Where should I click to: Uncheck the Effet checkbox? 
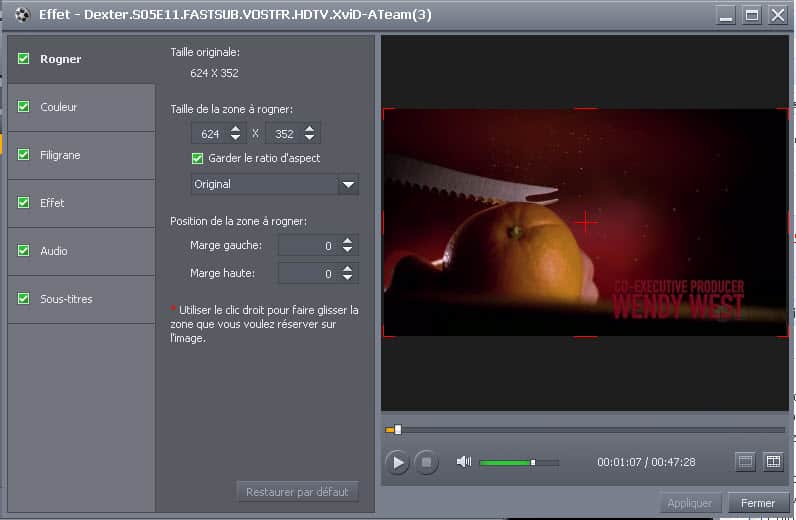click(x=23, y=202)
